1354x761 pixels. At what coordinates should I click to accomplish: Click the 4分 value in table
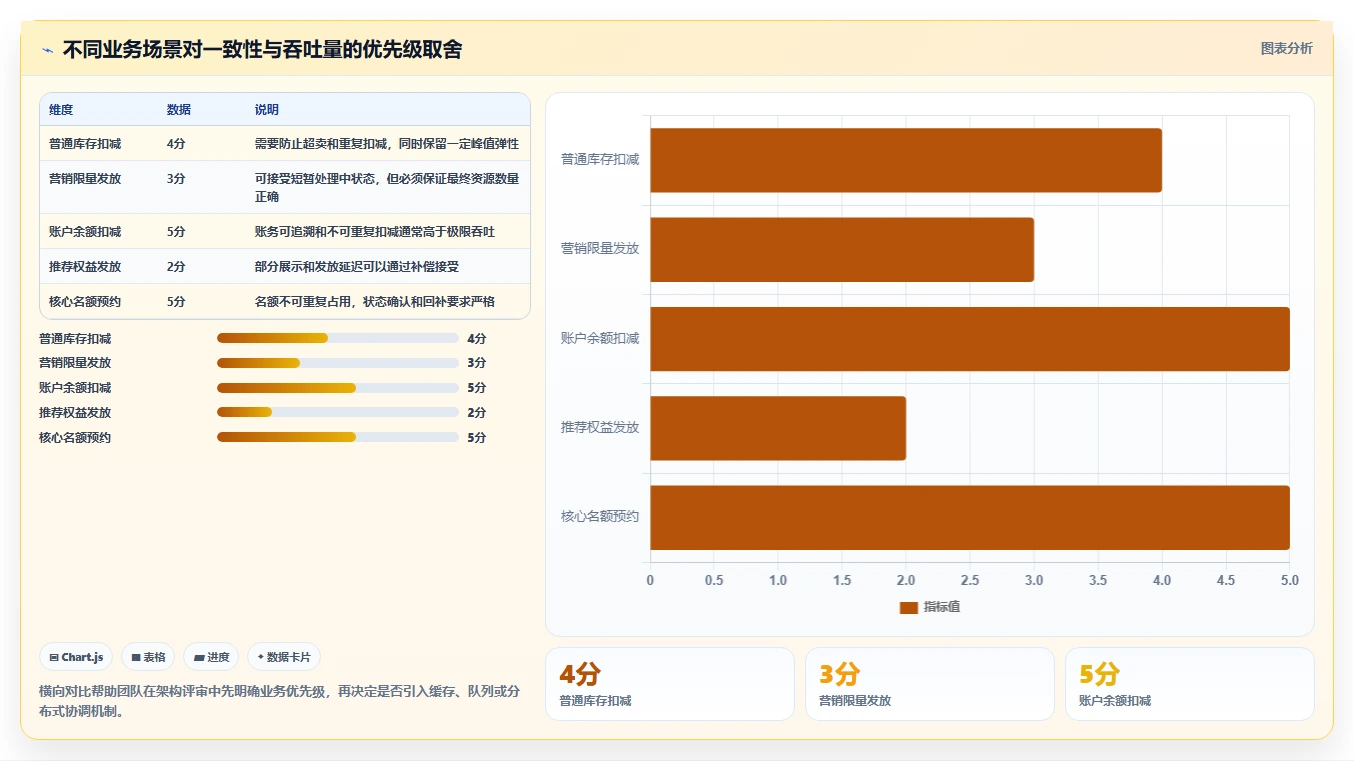click(176, 144)
